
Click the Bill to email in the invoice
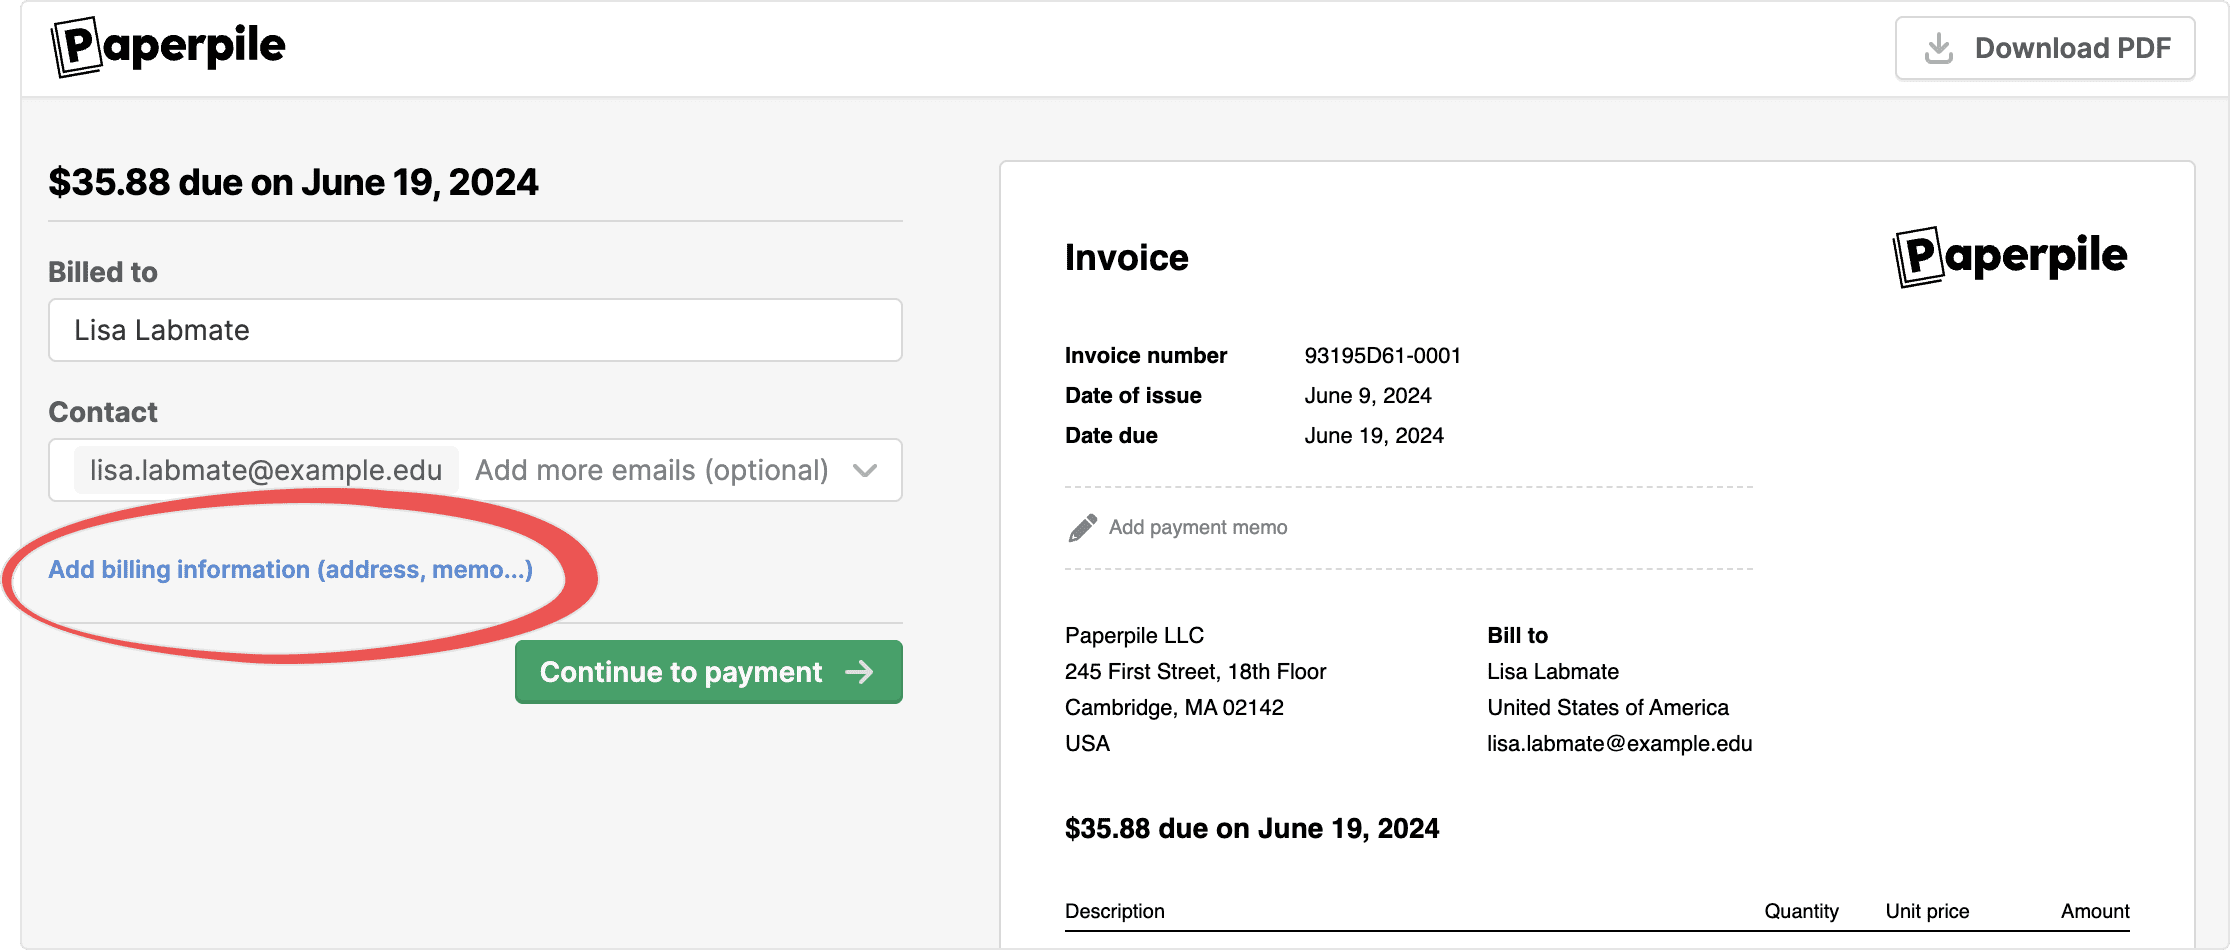click(1619, 743)
